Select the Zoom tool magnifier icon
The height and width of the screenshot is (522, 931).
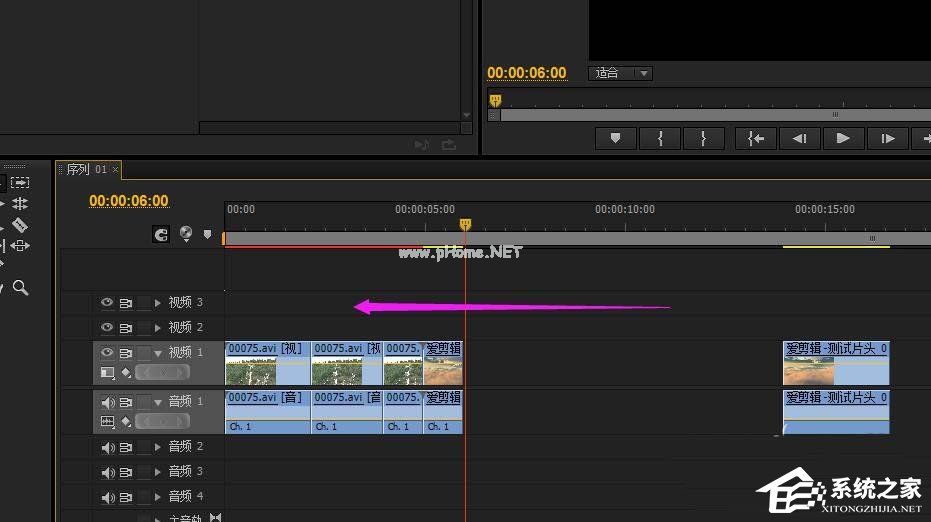[20, 288]
